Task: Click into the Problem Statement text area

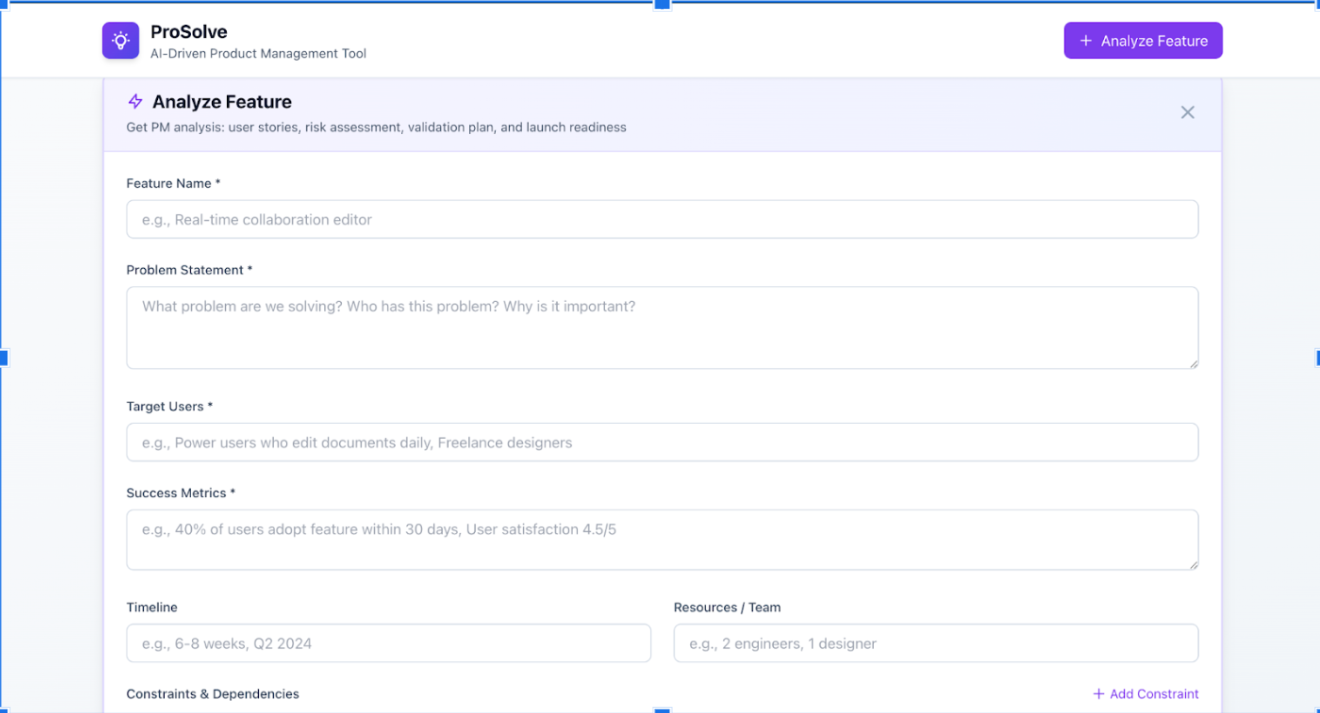Action: [662, 328]
